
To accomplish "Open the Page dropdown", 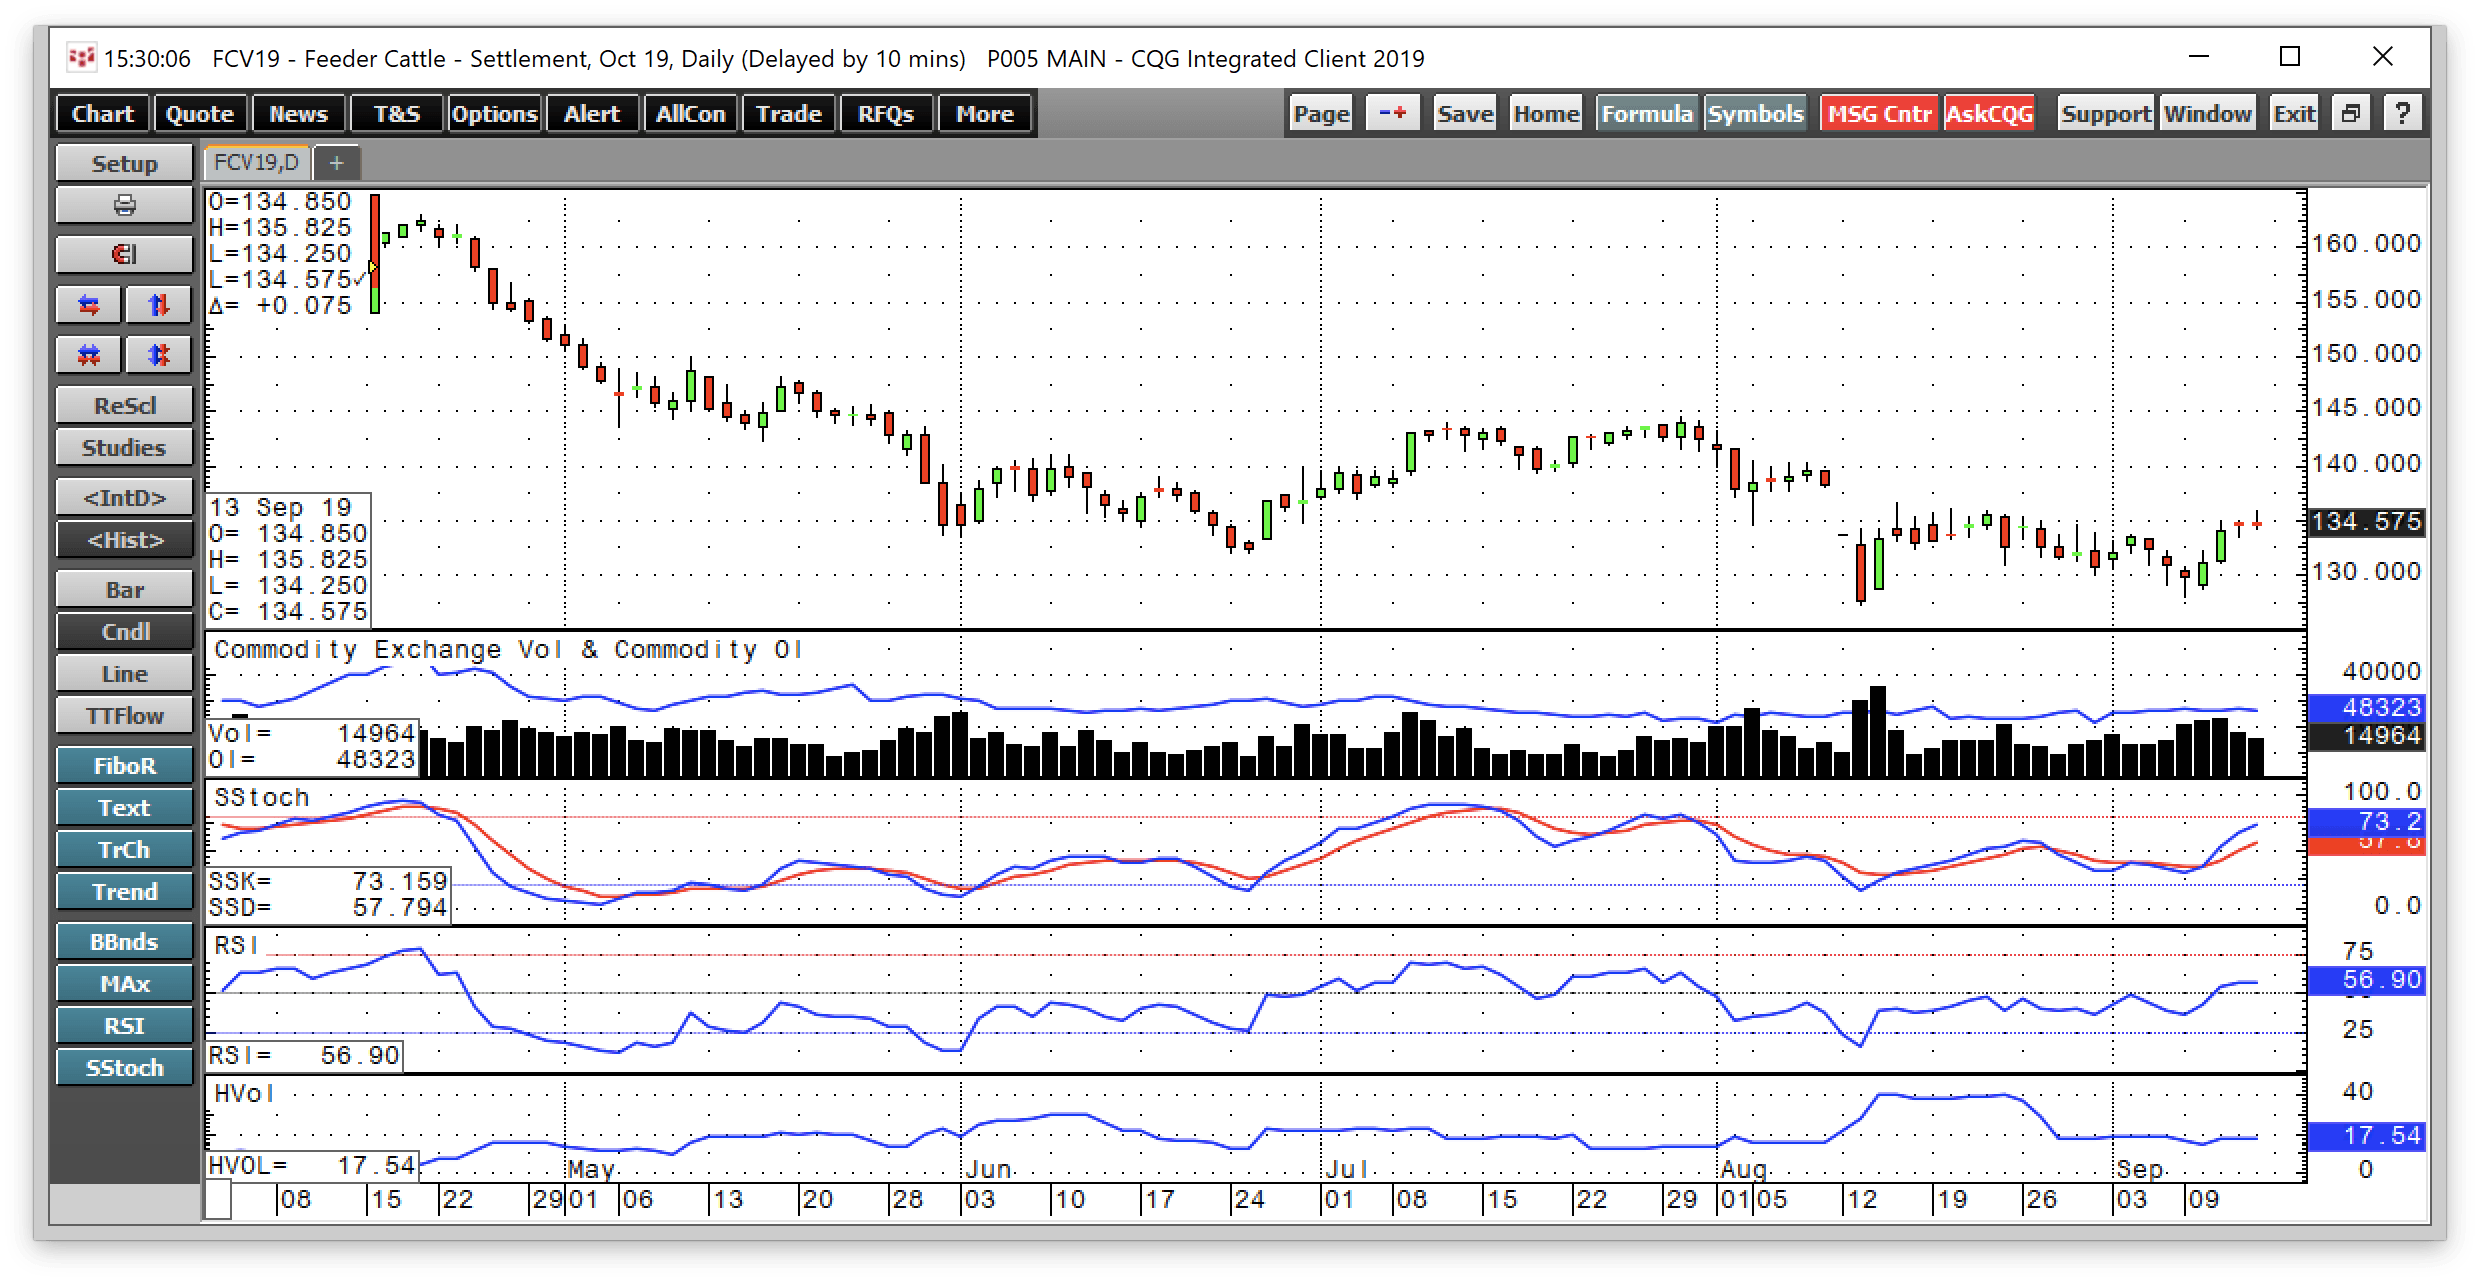I will 1321,113.
